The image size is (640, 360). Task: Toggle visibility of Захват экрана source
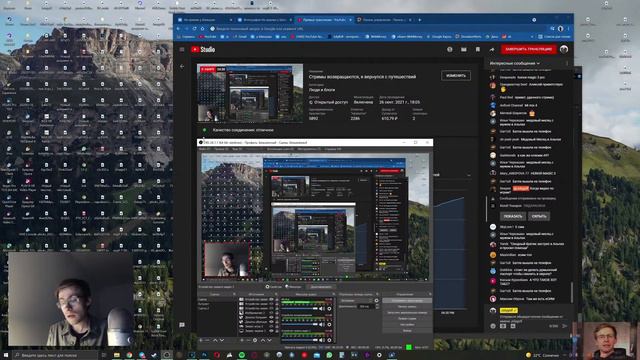coord(271,331)
